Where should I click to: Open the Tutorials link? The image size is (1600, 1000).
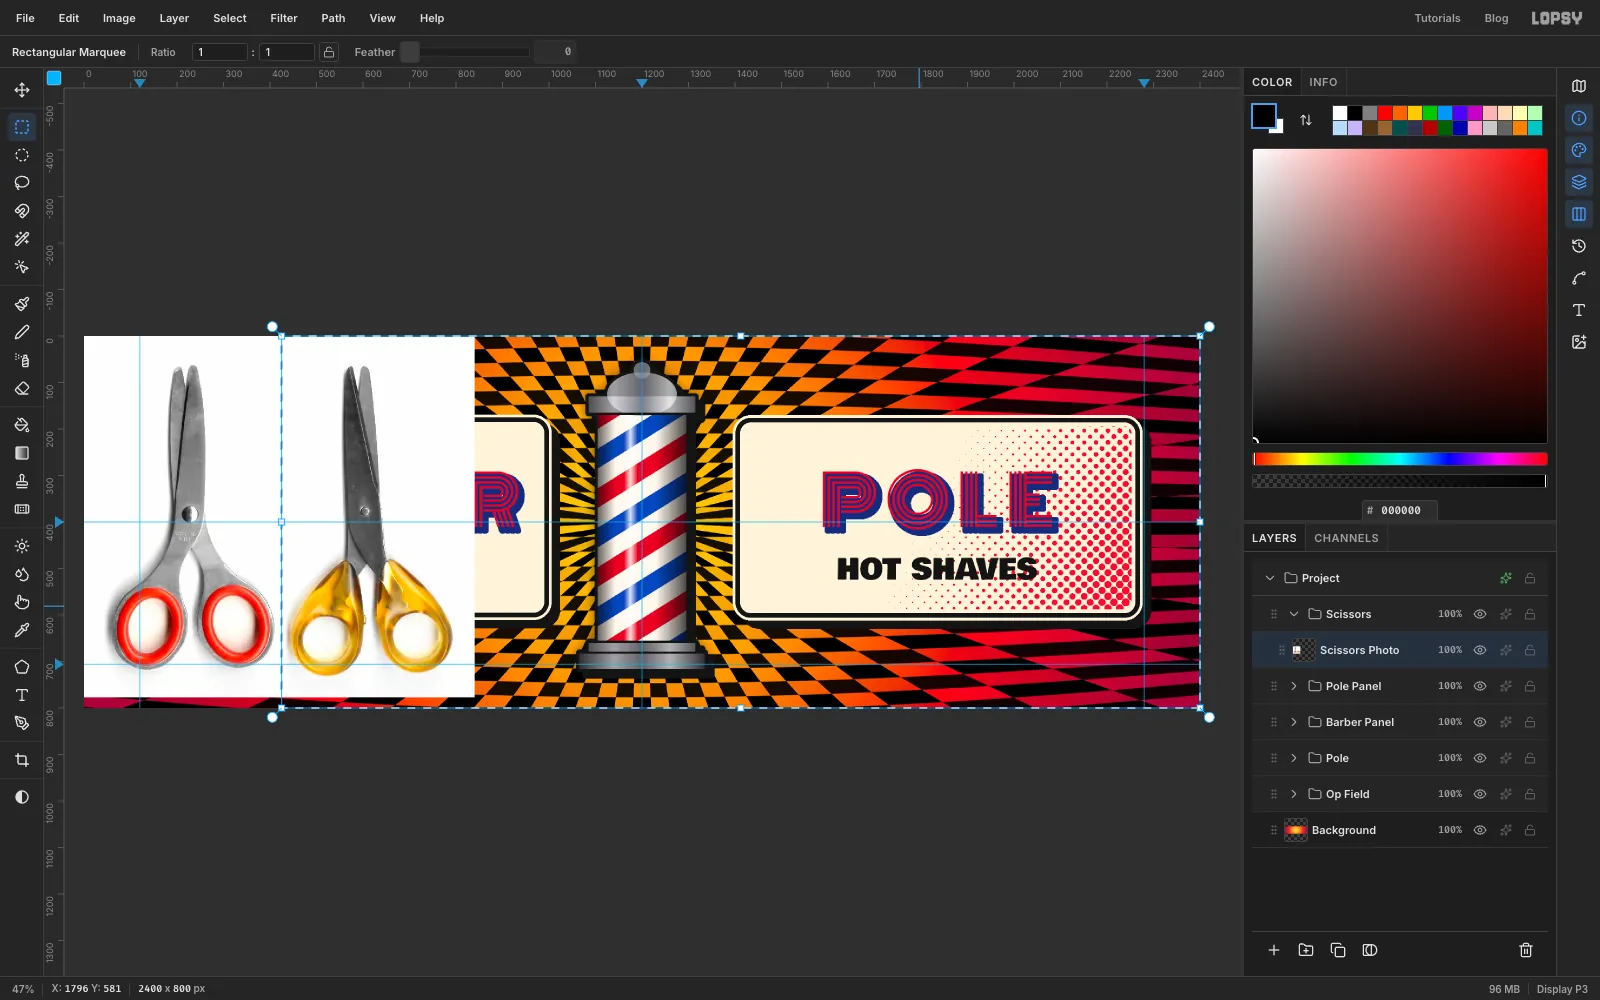click(x=1437, y=18)
